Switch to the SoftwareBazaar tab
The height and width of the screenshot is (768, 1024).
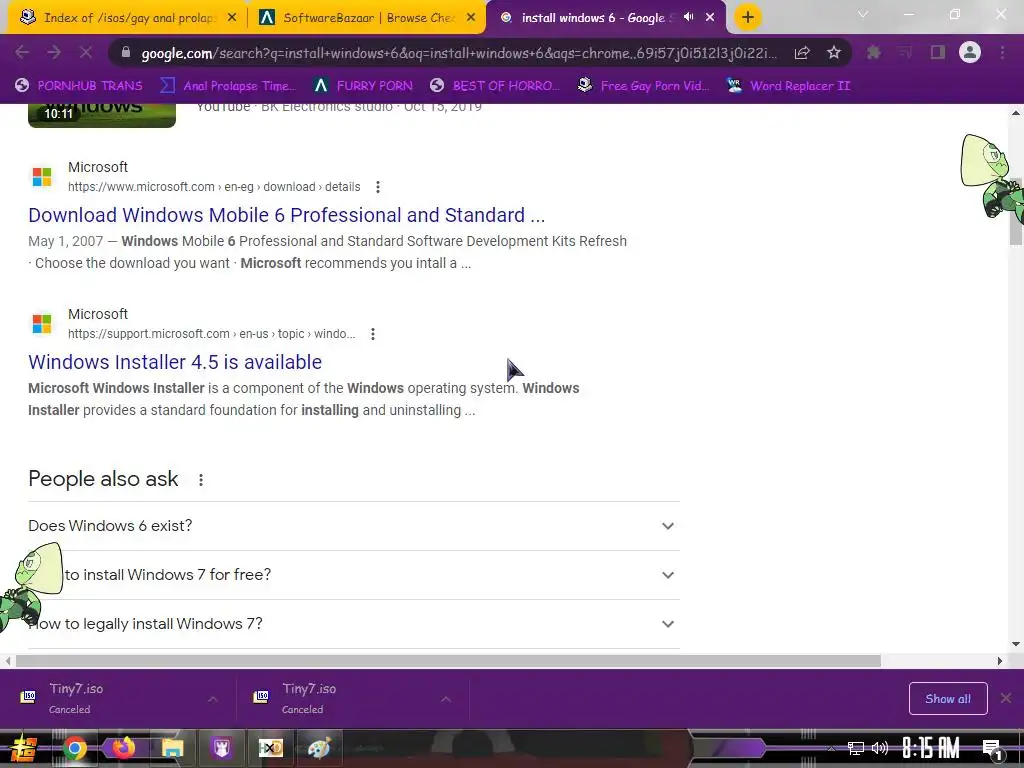point(366,18)
